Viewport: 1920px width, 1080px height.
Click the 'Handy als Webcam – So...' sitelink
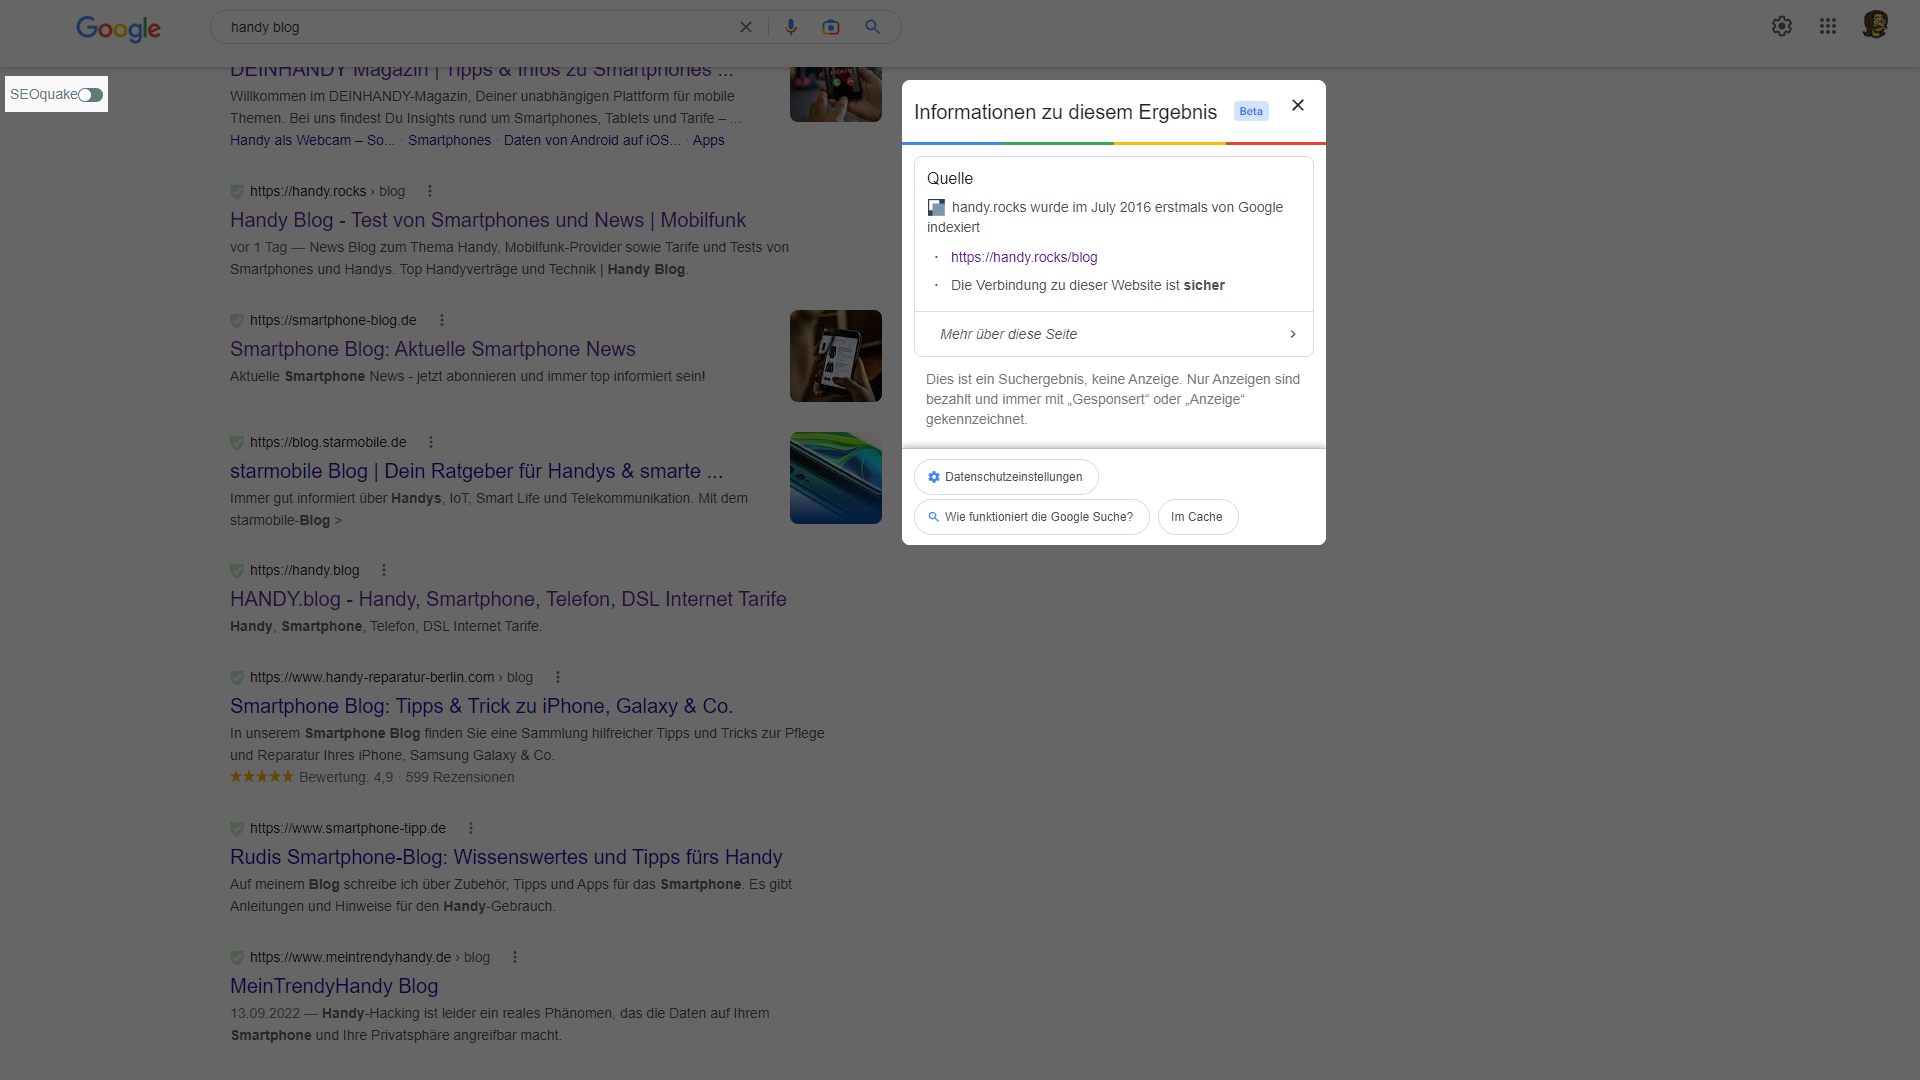[x=313, y=140]
